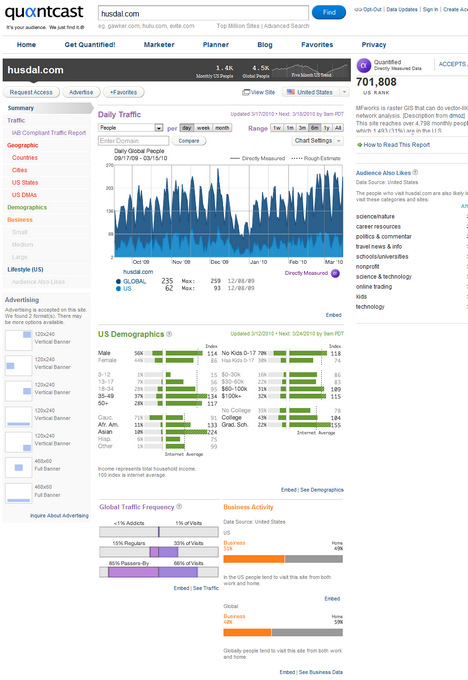
Task: Select the 1y range
Action: pyautogui.click(x=327, y=128)
